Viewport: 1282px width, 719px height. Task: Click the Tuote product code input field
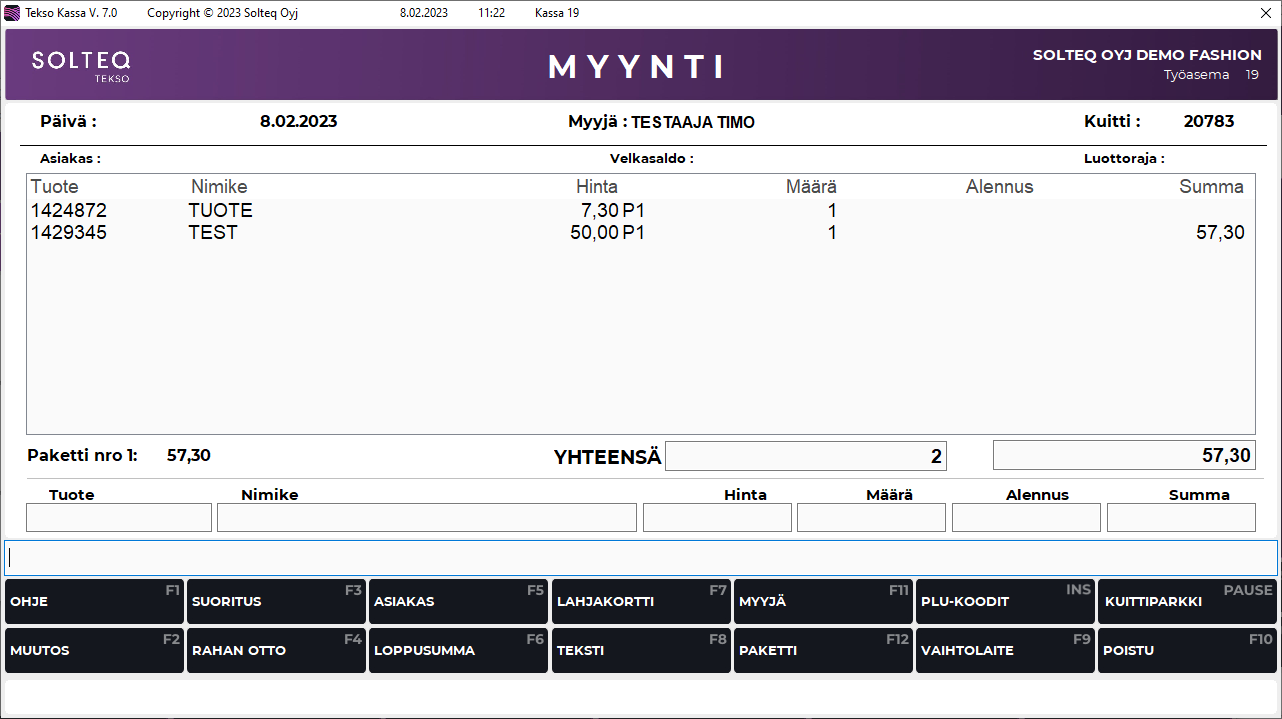[119, 518]
